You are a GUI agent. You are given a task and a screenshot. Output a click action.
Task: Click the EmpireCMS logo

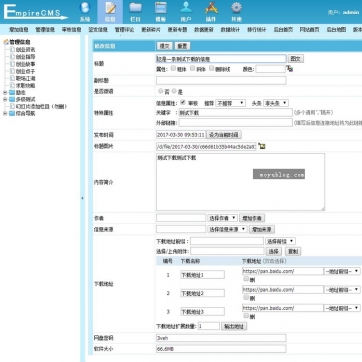pyautogui.click(x=35, y=12)
